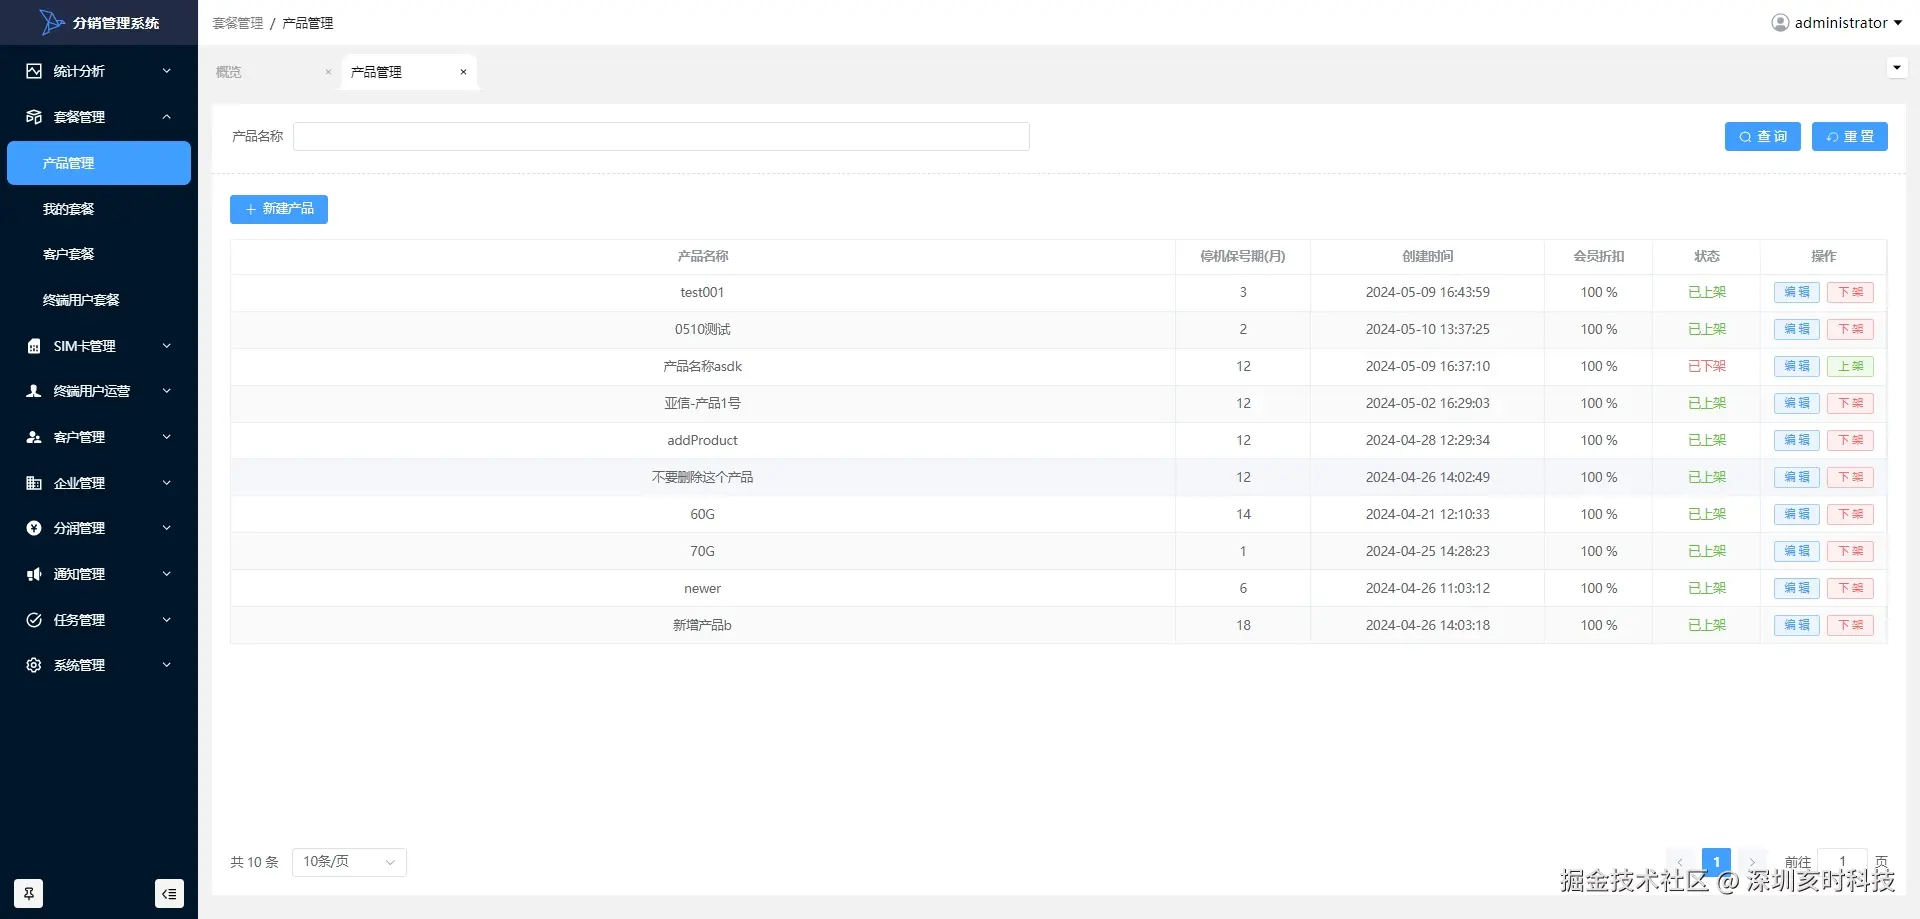Expand the 分润管理 menu chevron

(167, 528)
